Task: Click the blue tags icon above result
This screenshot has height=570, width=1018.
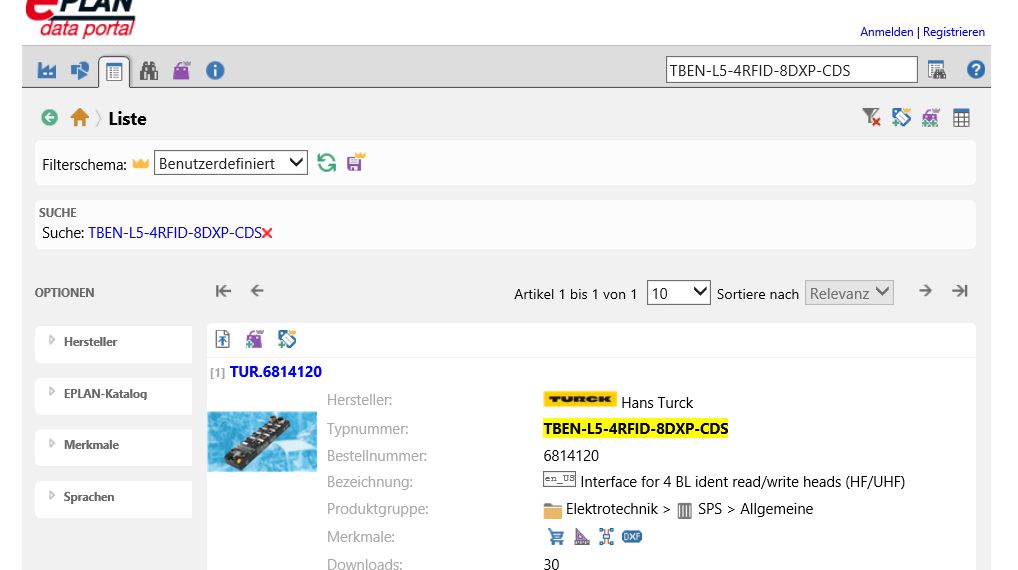Action: [287, 339]
